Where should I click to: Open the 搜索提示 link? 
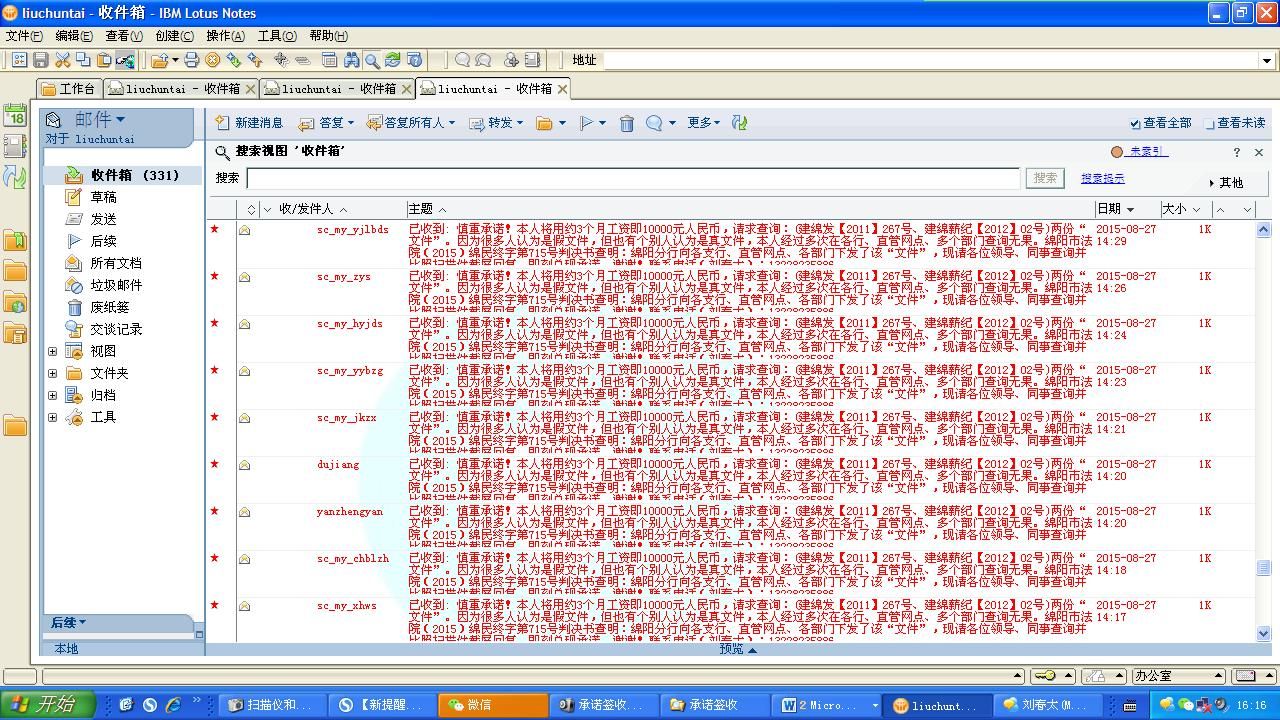pos(1103,178)
